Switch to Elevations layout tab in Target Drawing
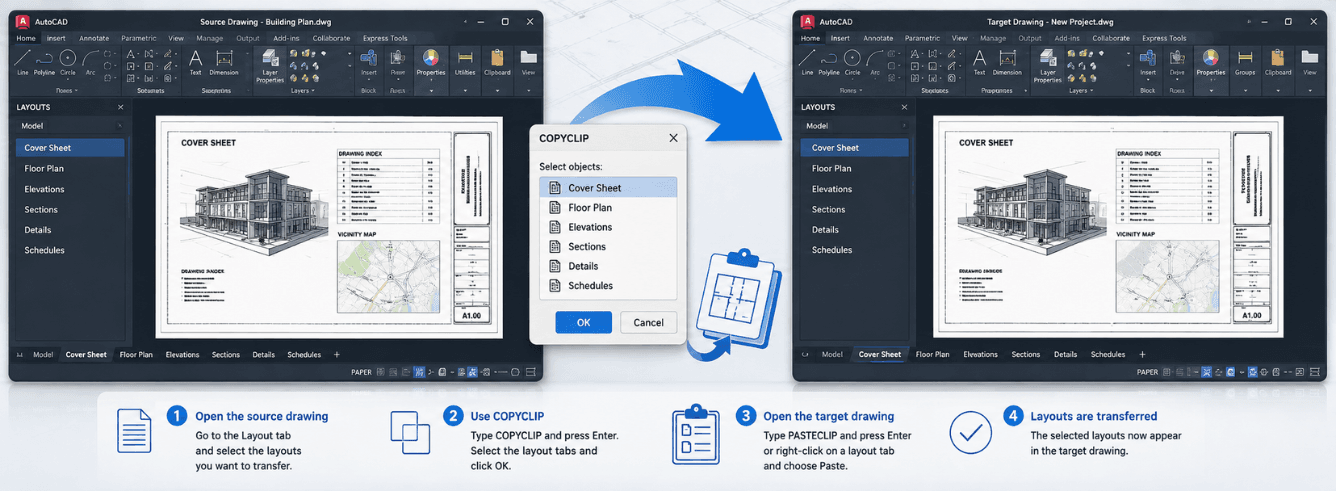The width and height of the screenshot is (1336, 491). click(980, 354)
